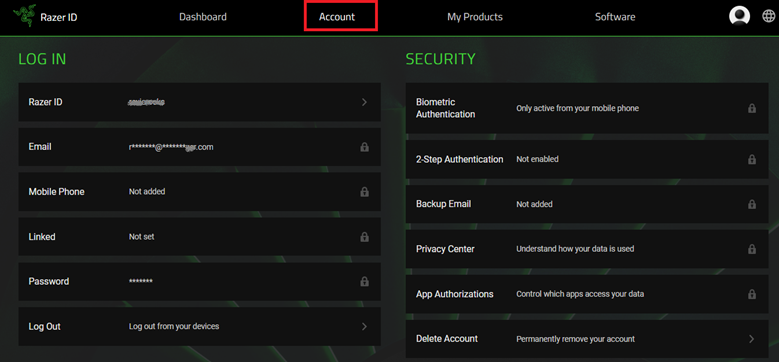This screenshot has height=363, width=779.
Task: Click the 'Not set' Linked value
Action: pos(142,237)
